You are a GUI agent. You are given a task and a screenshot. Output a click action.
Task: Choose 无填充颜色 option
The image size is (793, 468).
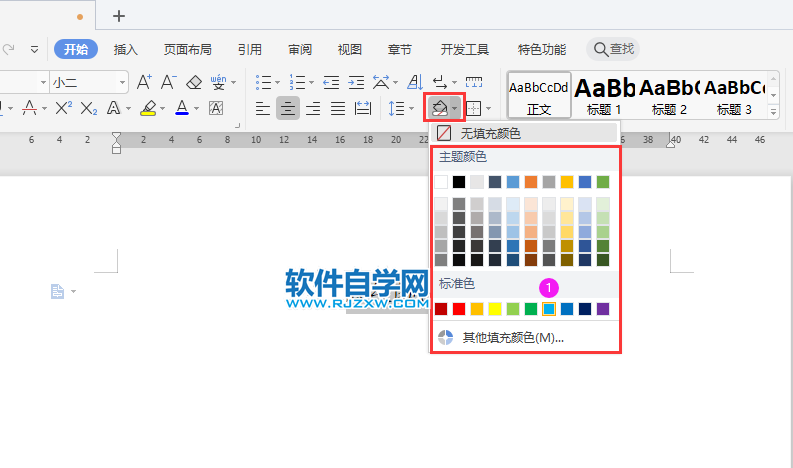click(523, 133)
